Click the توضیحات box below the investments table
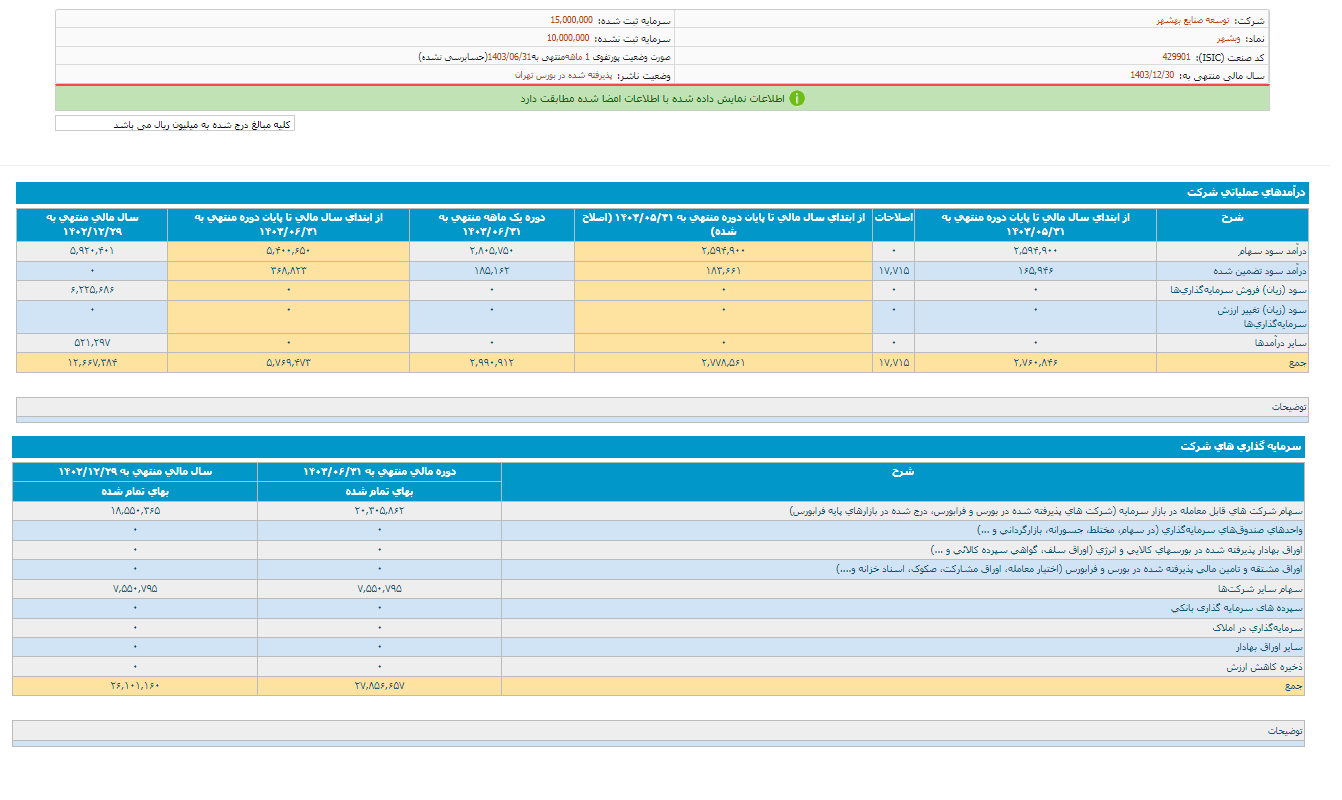 coord(658,731)
